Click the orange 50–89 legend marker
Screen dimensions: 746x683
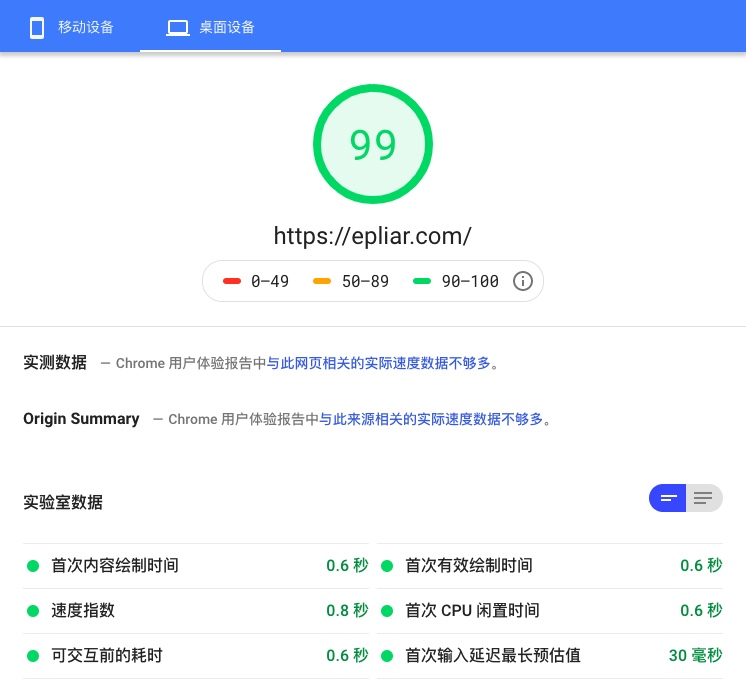[x=322, y=281]
